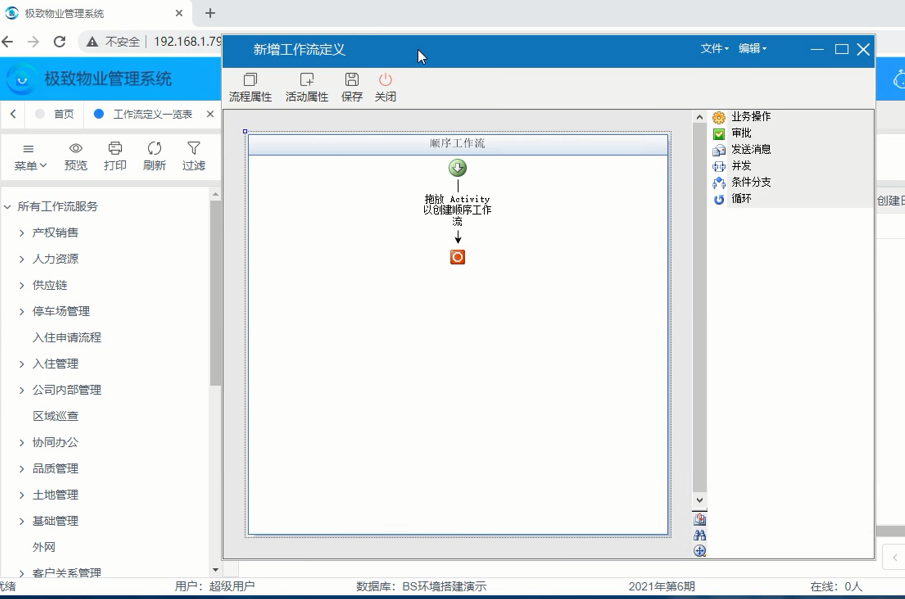Close the 工作流定义一览表 tab
Viewport: 905px width, 599px height.
pos(210,114)
